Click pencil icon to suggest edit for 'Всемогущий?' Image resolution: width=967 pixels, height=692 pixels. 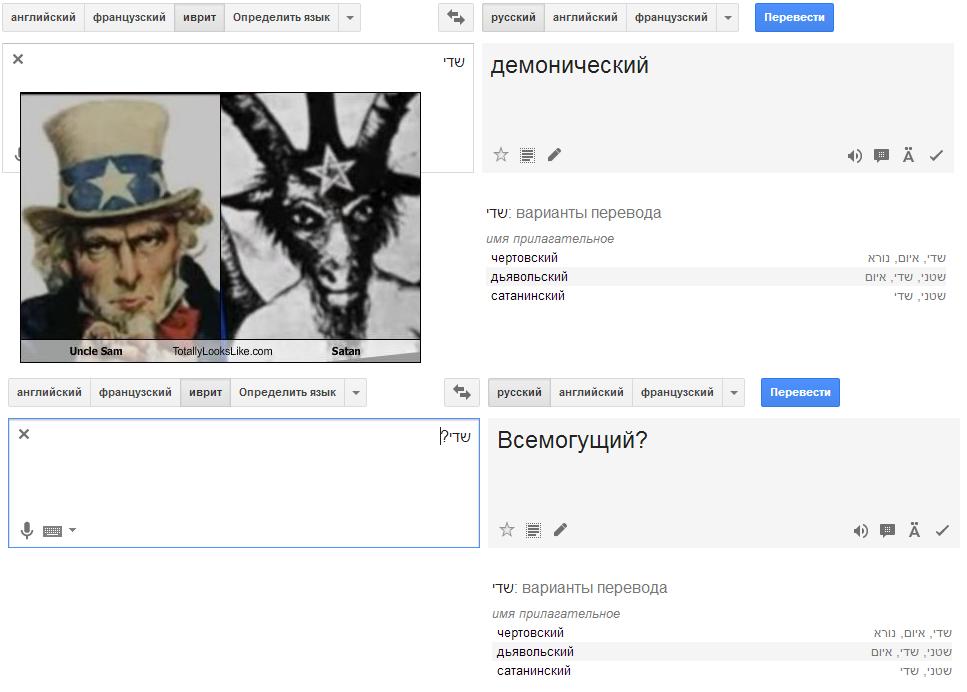pos(561,530)
